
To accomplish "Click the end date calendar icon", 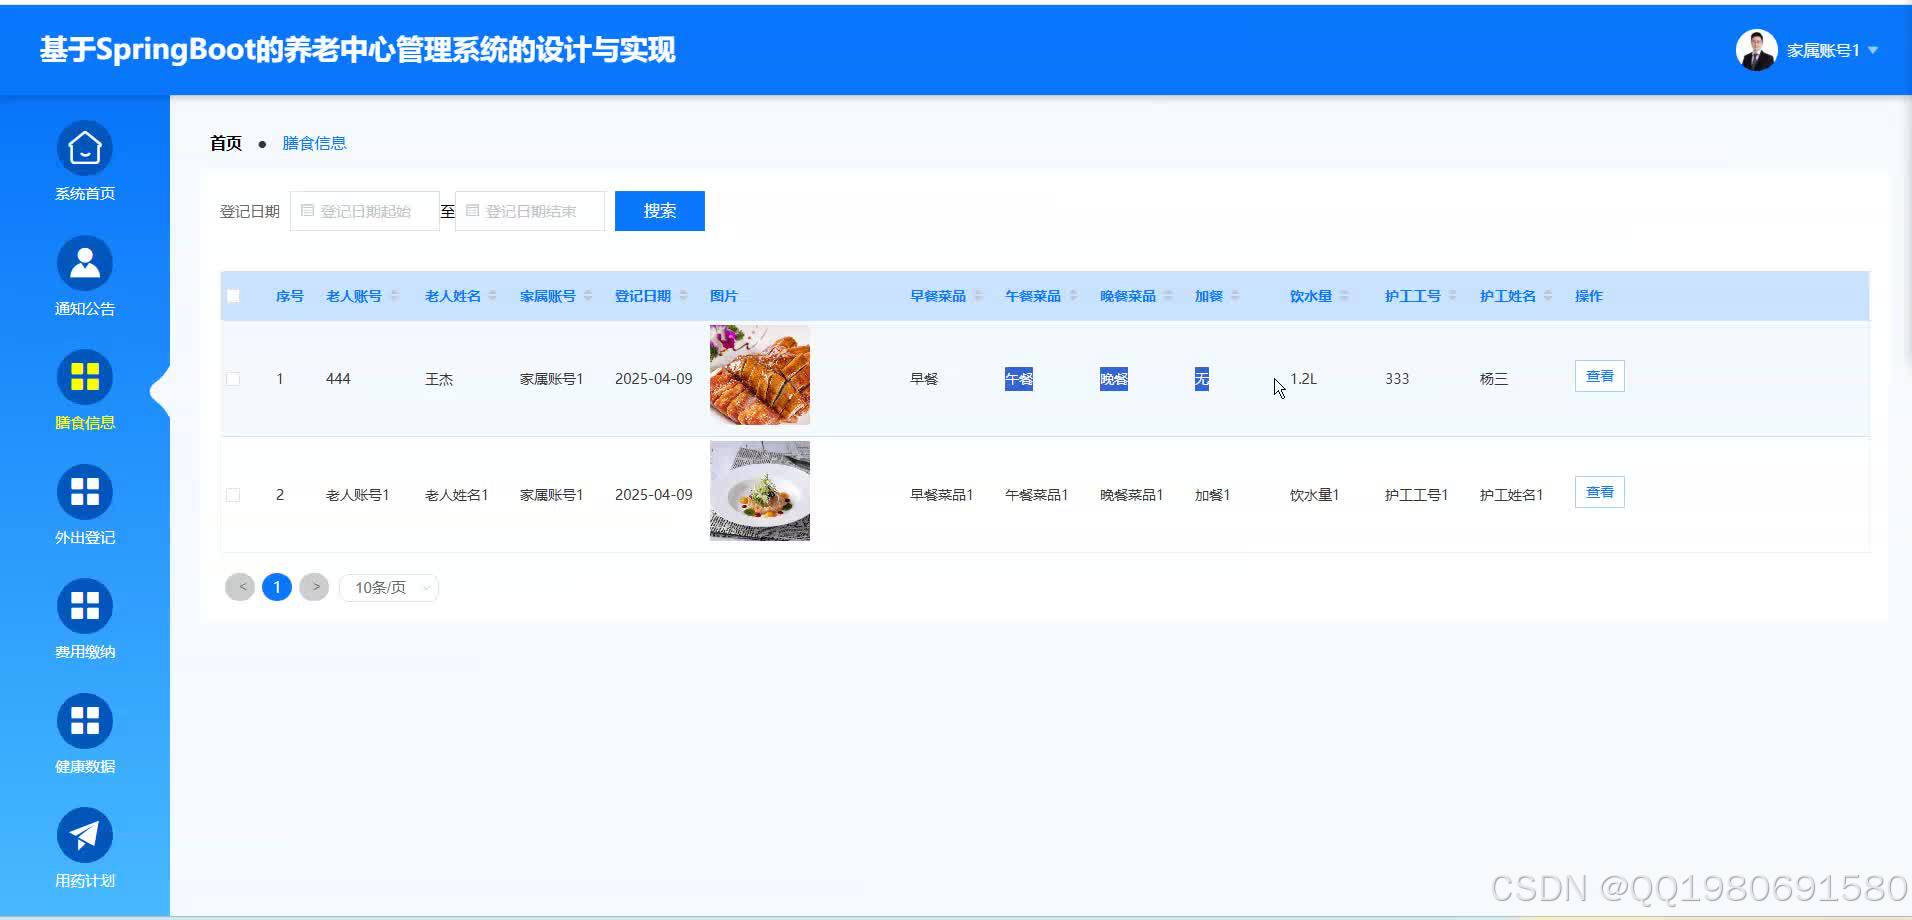I will coord(474,210).
